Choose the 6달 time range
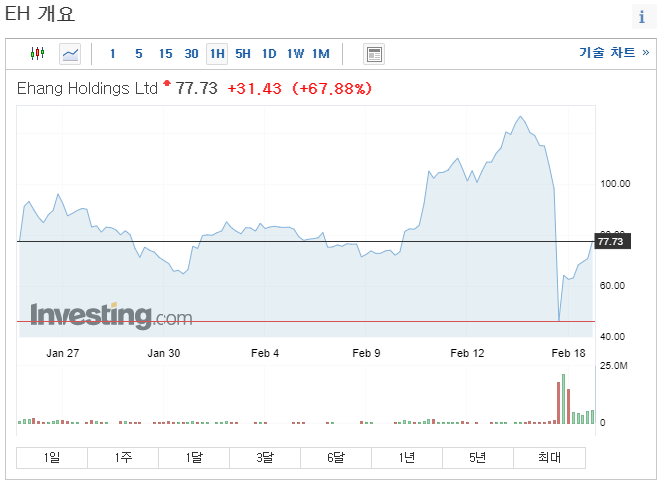This screenshot has width=664, height=485. (336, 457)
